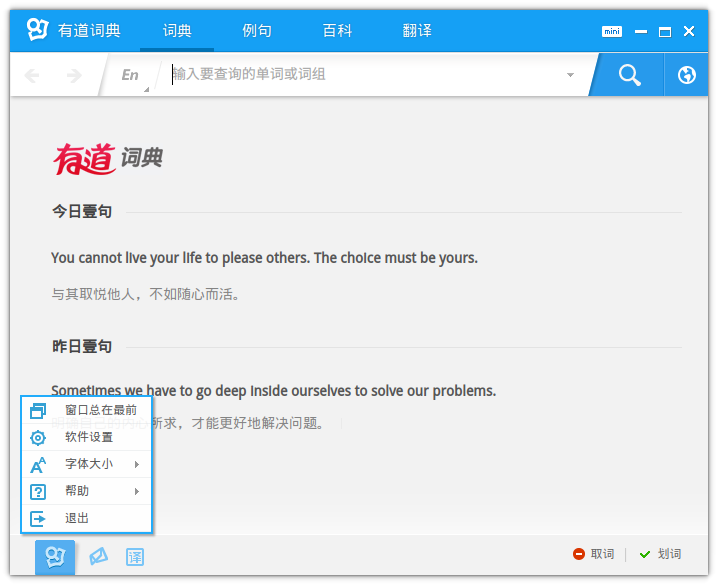
Task: Maximize the Youdao dictionary window
Action: coord(665,32)
